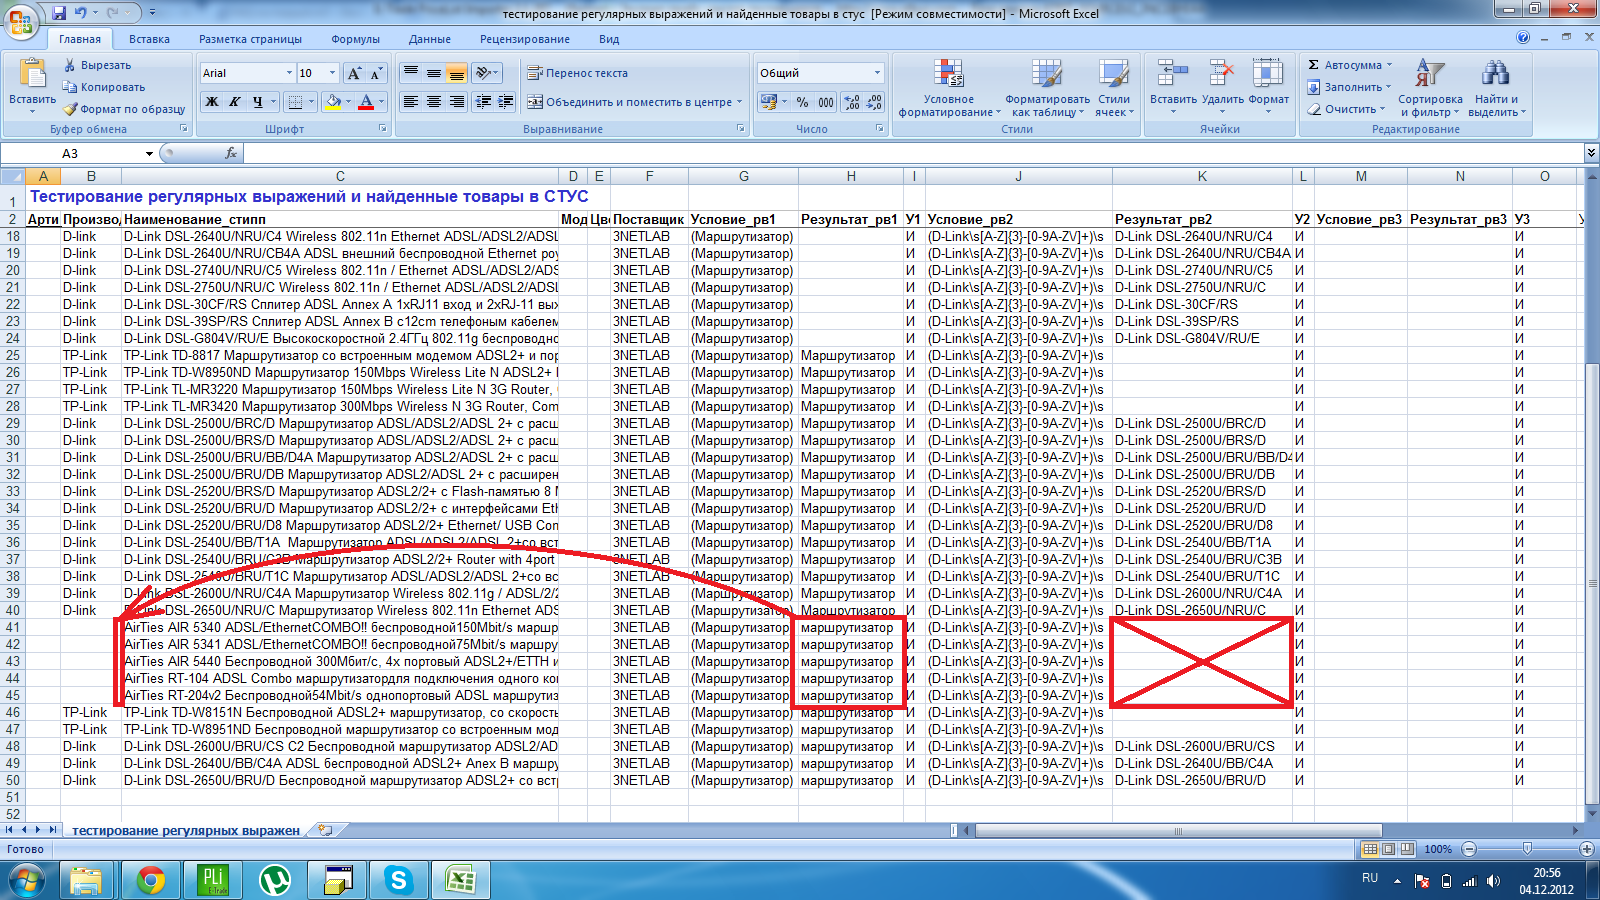Align text left in the cell

point(410,102)
